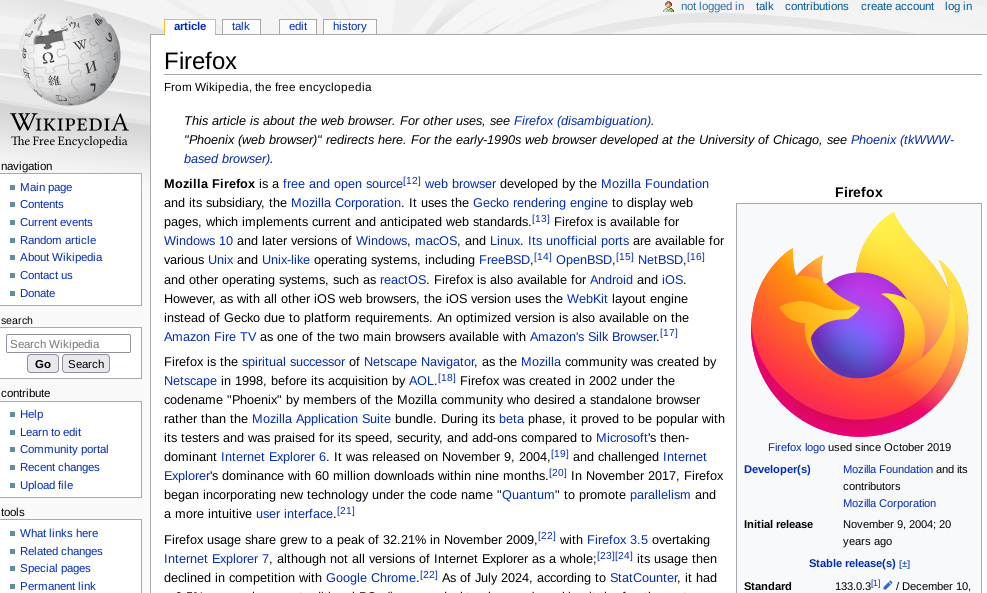Open Related changes in tools
Image resolution: width=987 pixels, height=593 pixels.
[61, 551]
